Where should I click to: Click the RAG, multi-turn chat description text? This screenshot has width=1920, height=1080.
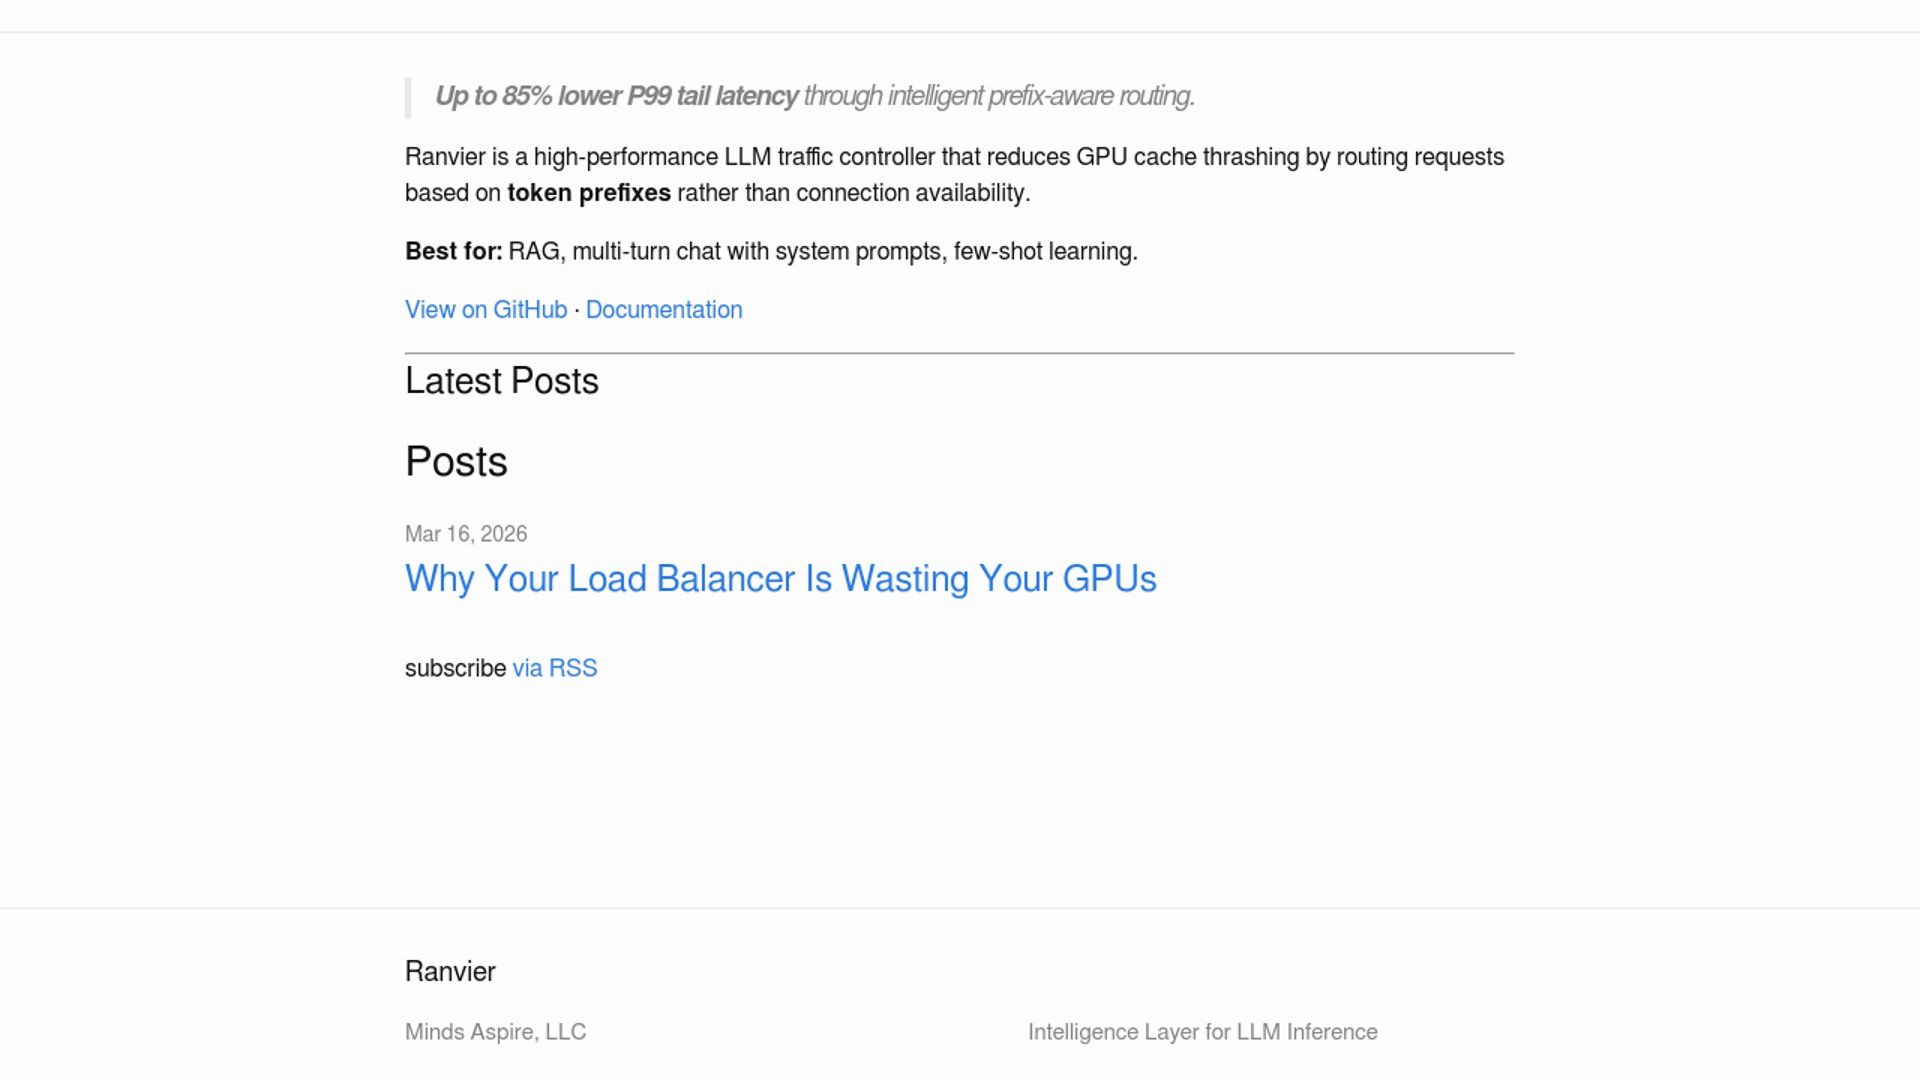(822, 251)
